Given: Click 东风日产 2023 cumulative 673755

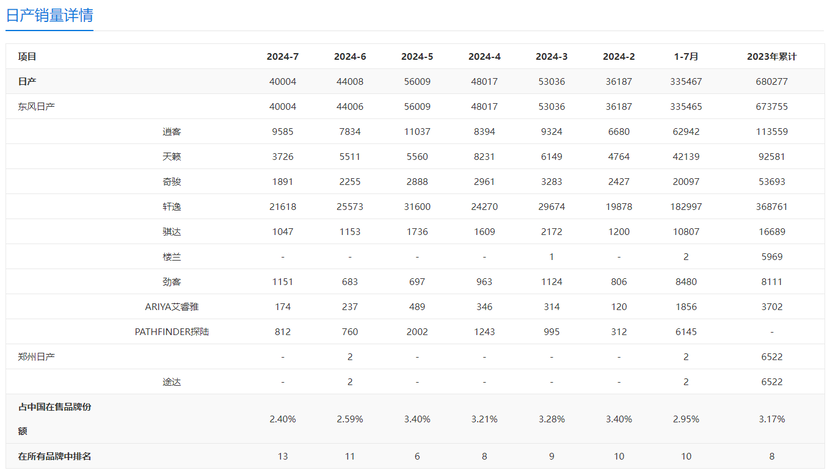Looking at the screenshot, I should [772, 106].
